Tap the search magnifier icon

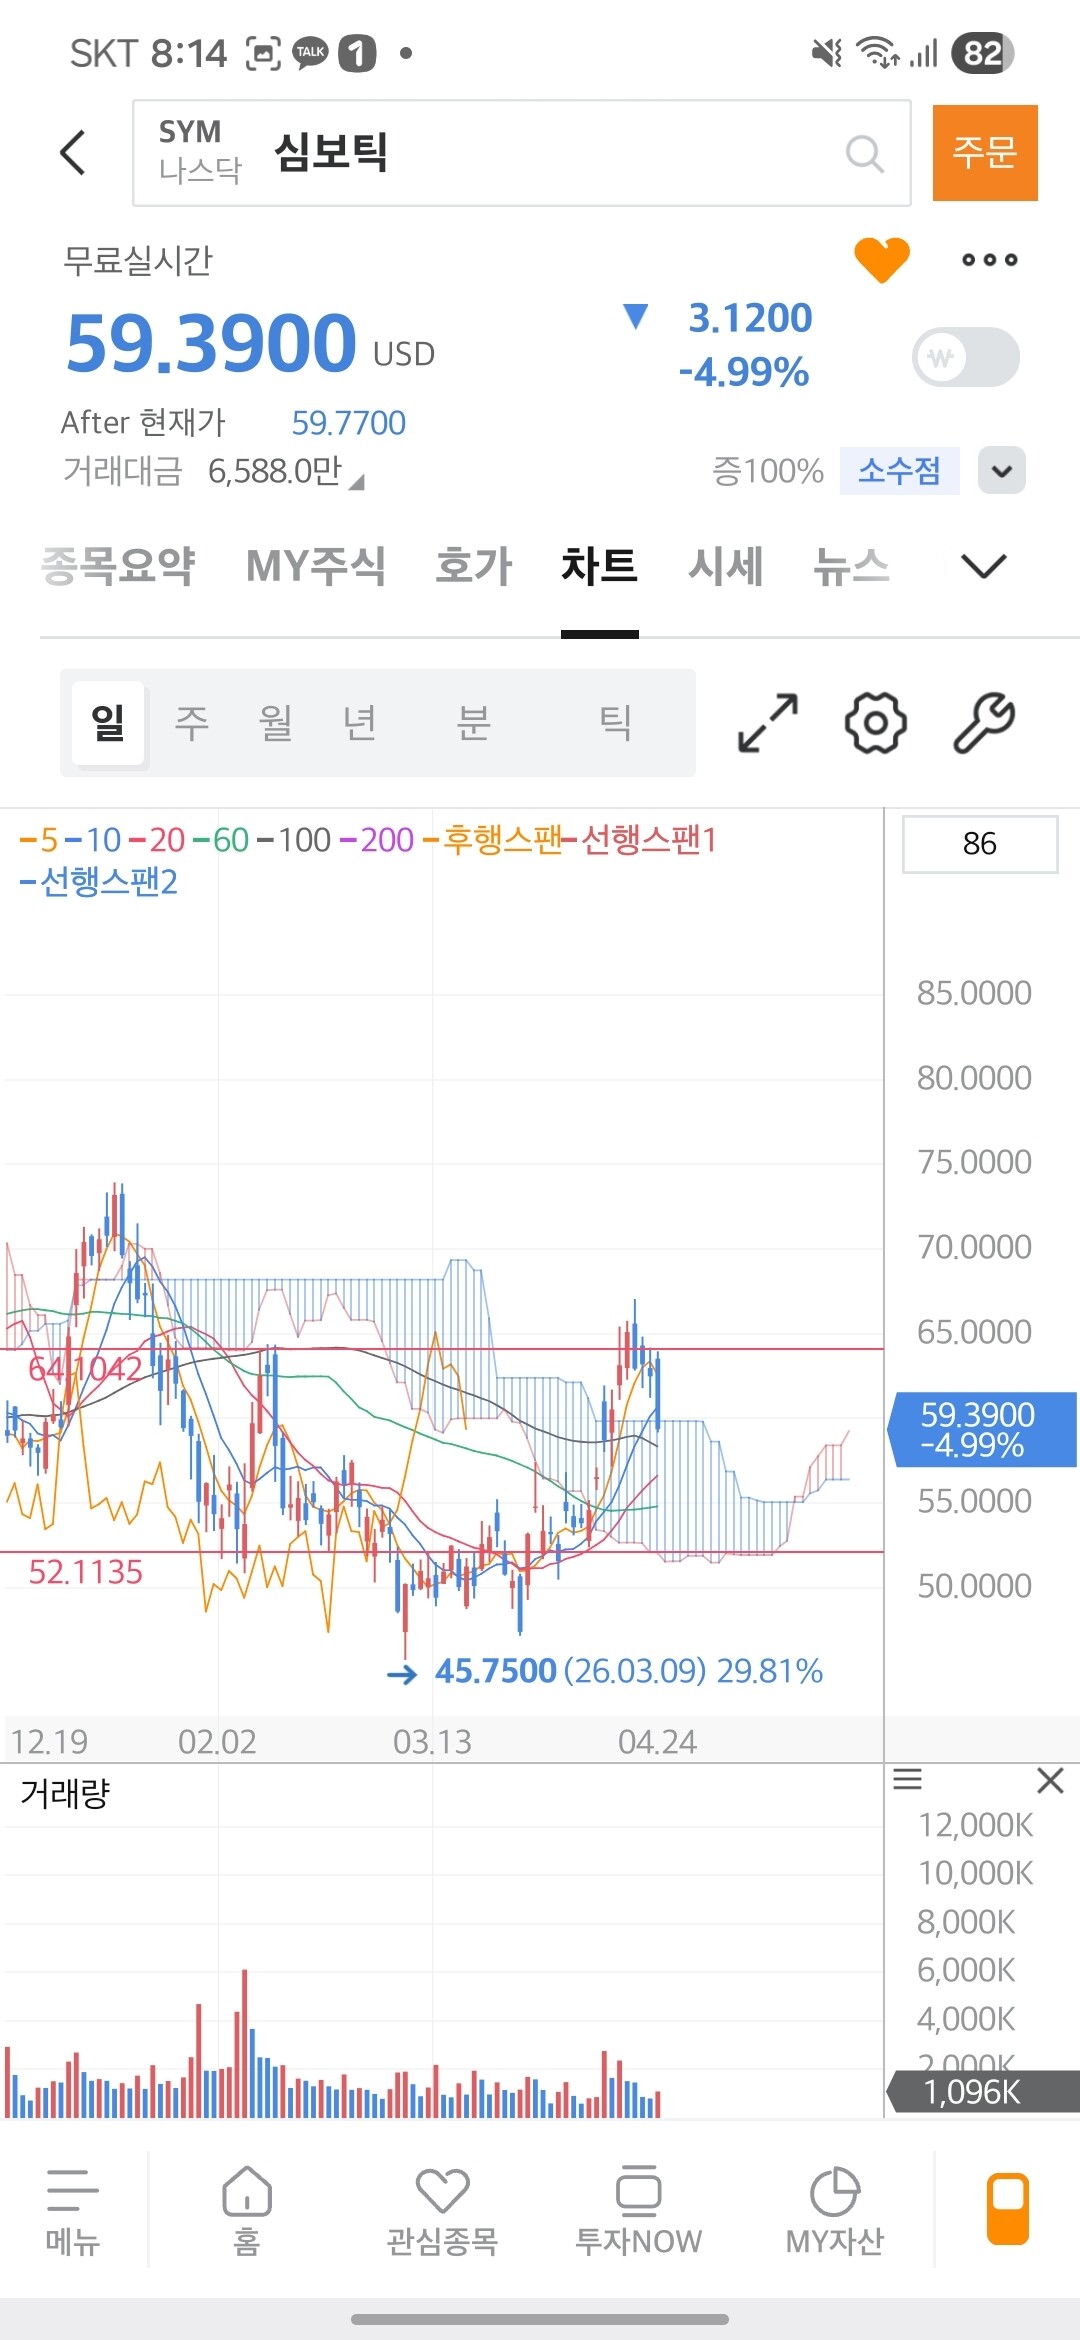pos(864,154)
